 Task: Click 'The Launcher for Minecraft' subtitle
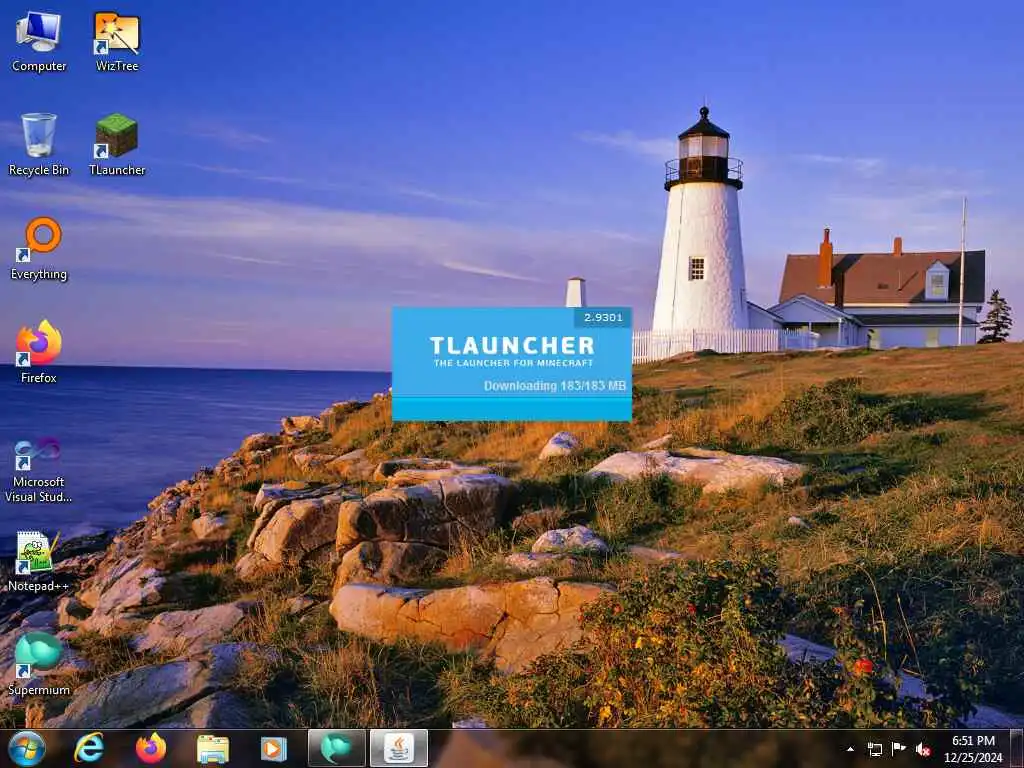[513, 362]
